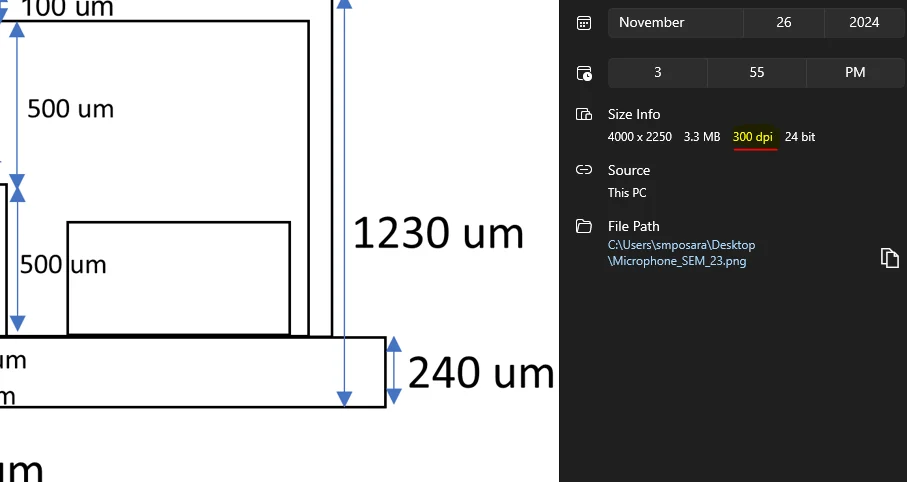907x482 pixels.
Task: Click the 240 um label in image
Action: (481, 372)
